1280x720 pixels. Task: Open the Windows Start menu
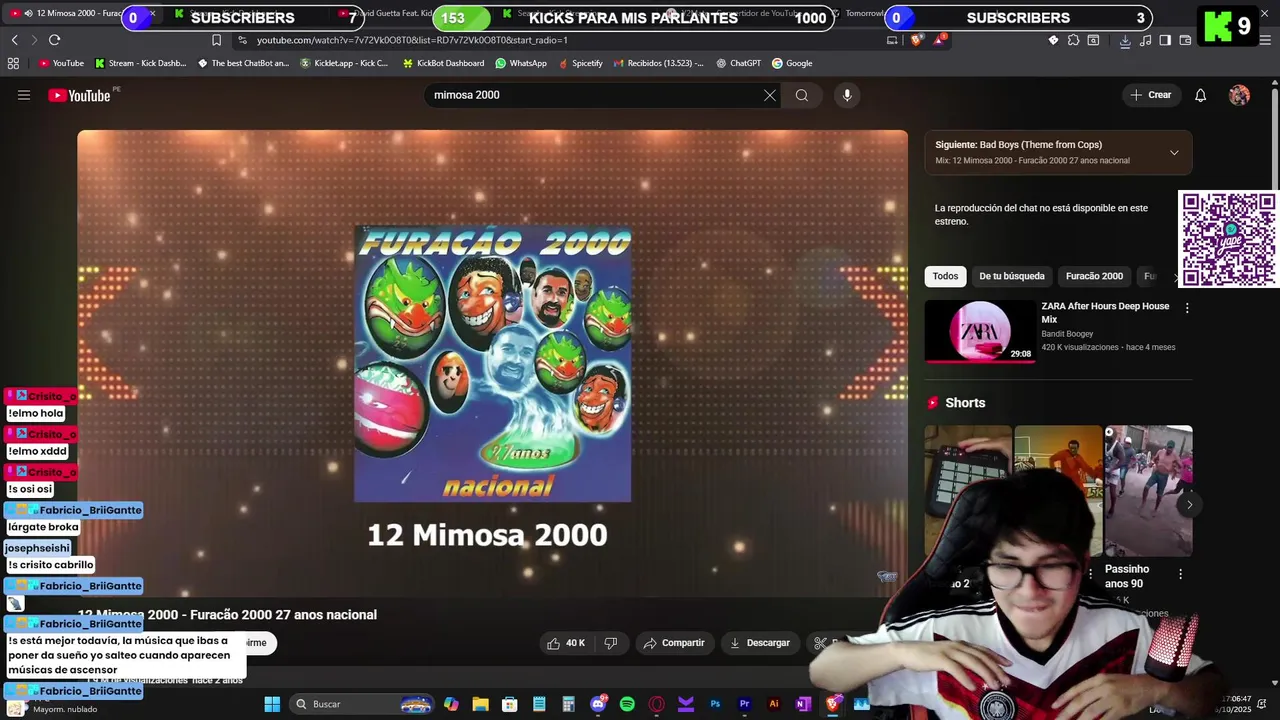[272, 704]
